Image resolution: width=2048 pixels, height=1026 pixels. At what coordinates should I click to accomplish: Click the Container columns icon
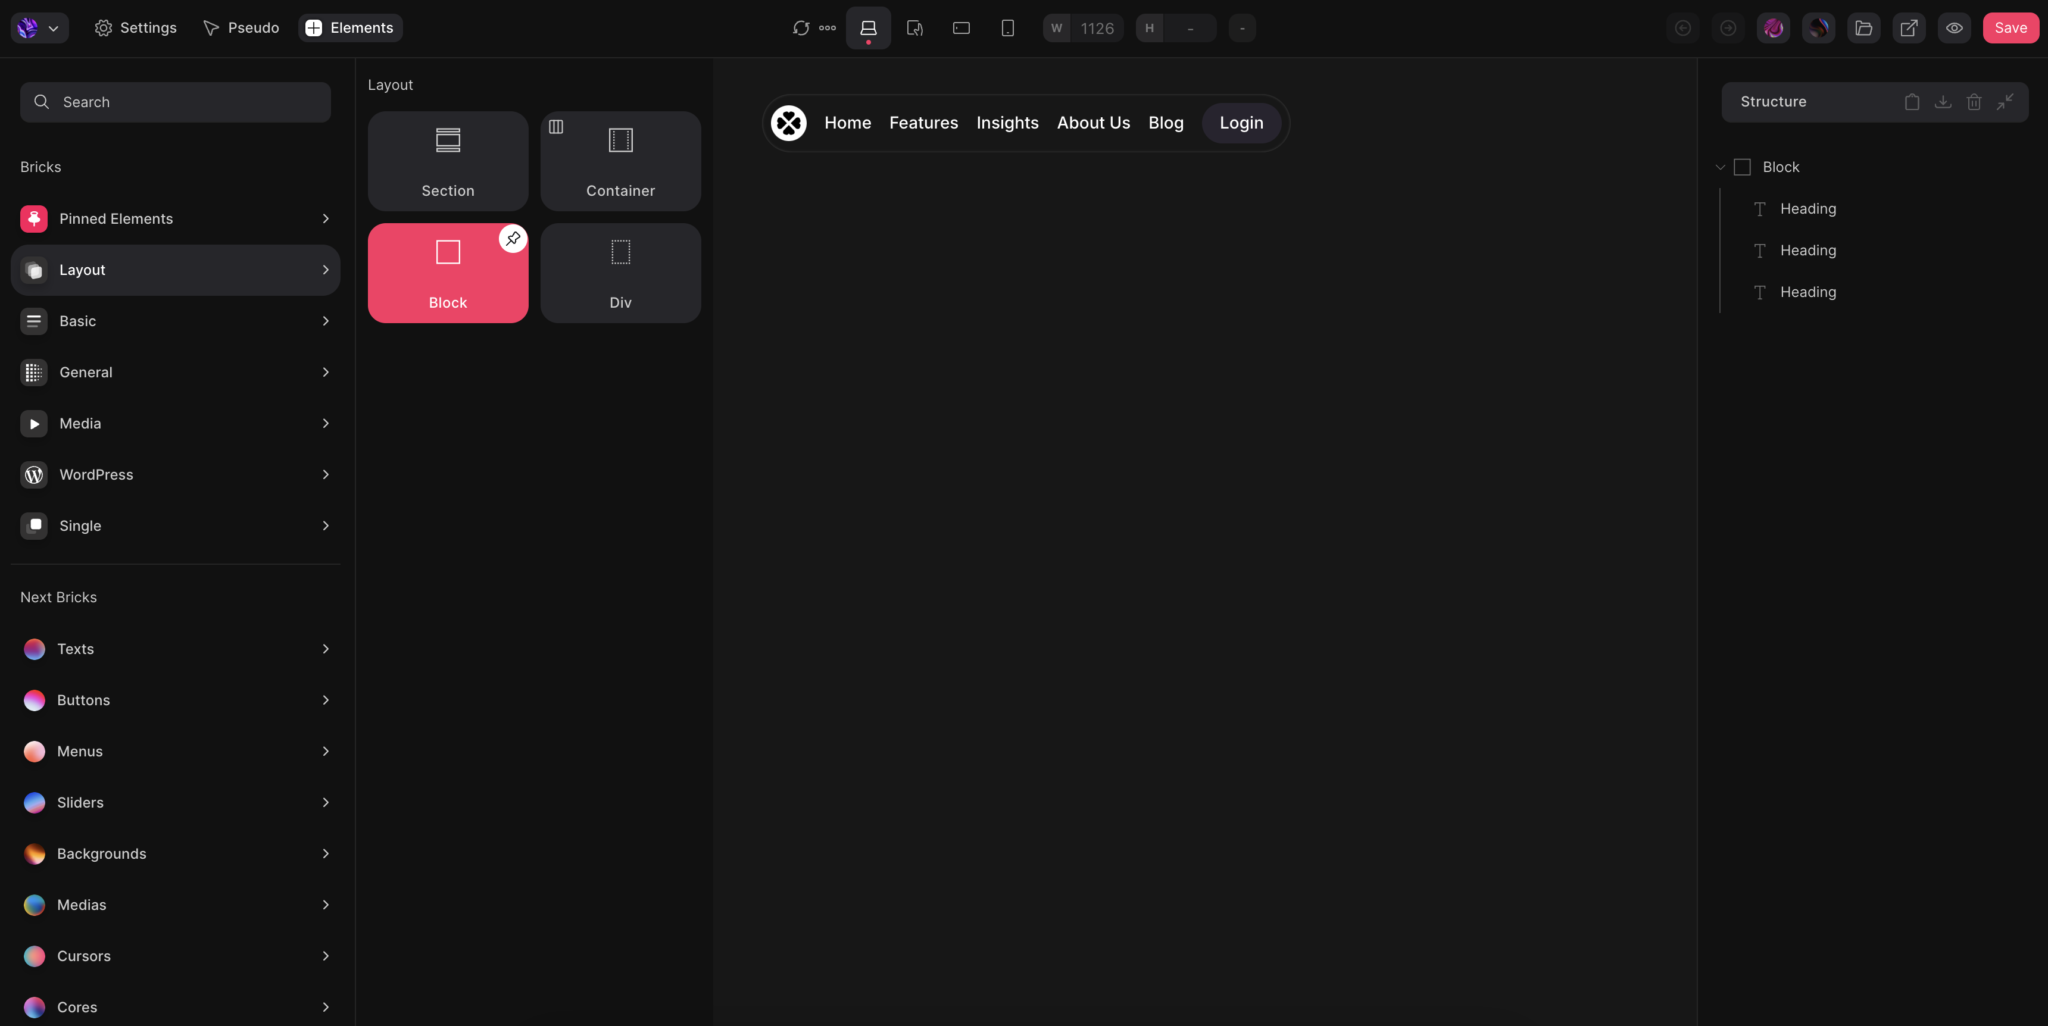pos(556,127)
